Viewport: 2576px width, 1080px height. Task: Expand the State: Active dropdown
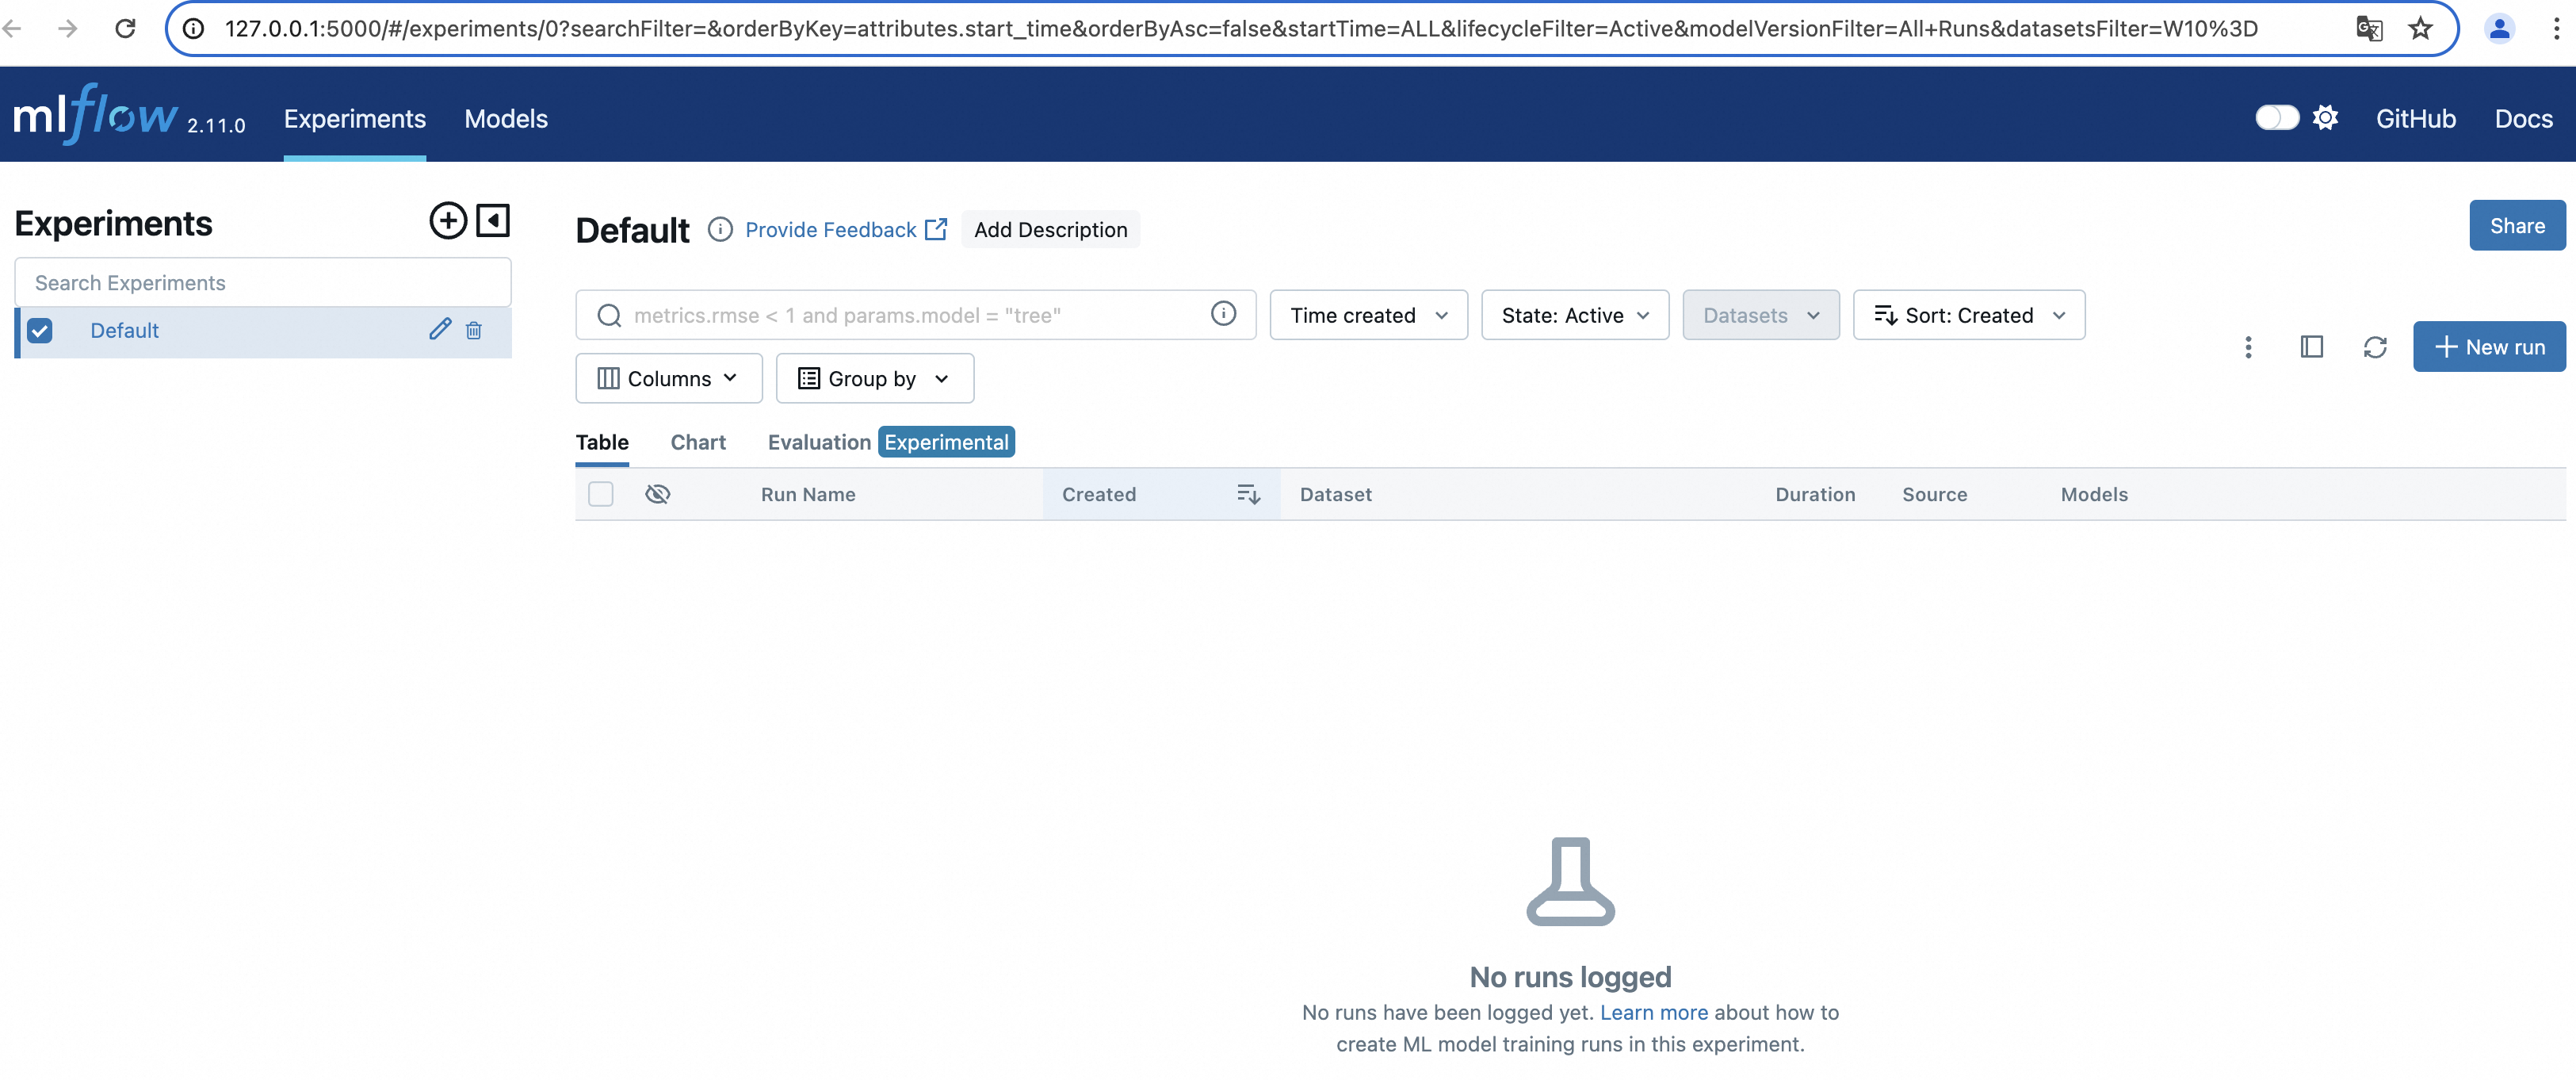(1574, 315)
